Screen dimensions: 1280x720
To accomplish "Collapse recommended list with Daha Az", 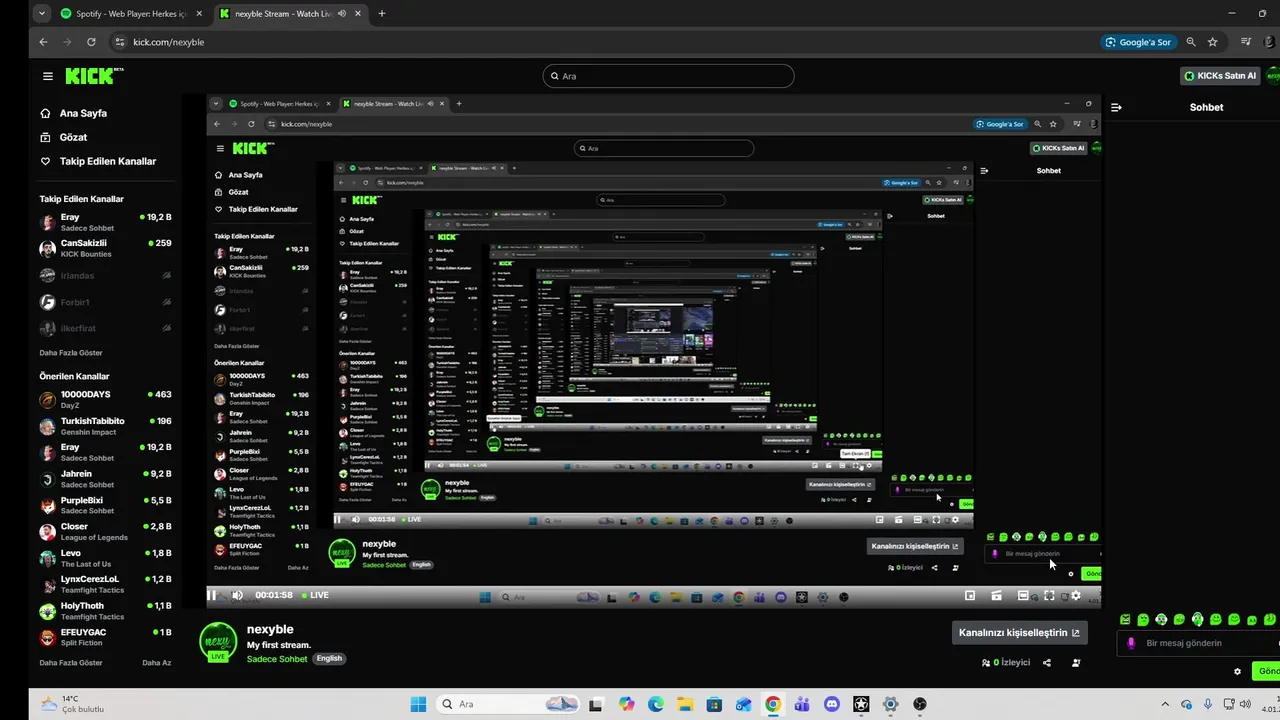I will [x=156, y=662].
